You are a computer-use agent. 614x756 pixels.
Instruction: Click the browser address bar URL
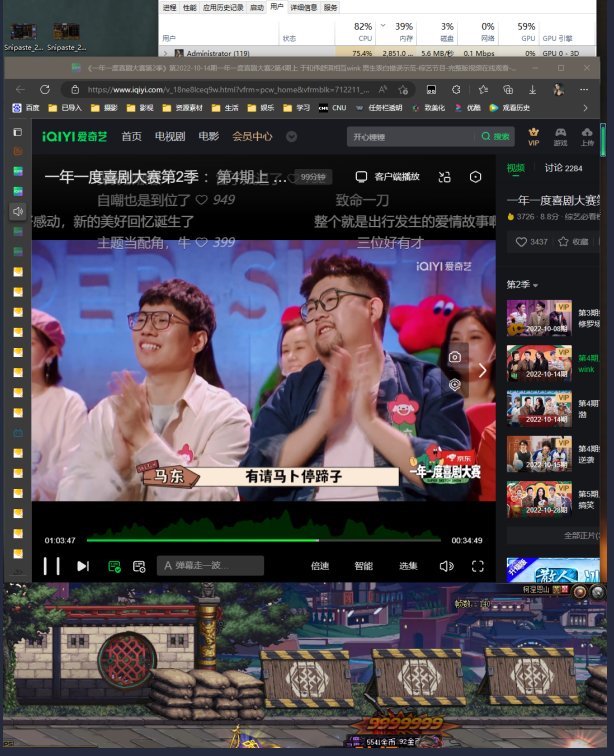click(229, 90)
